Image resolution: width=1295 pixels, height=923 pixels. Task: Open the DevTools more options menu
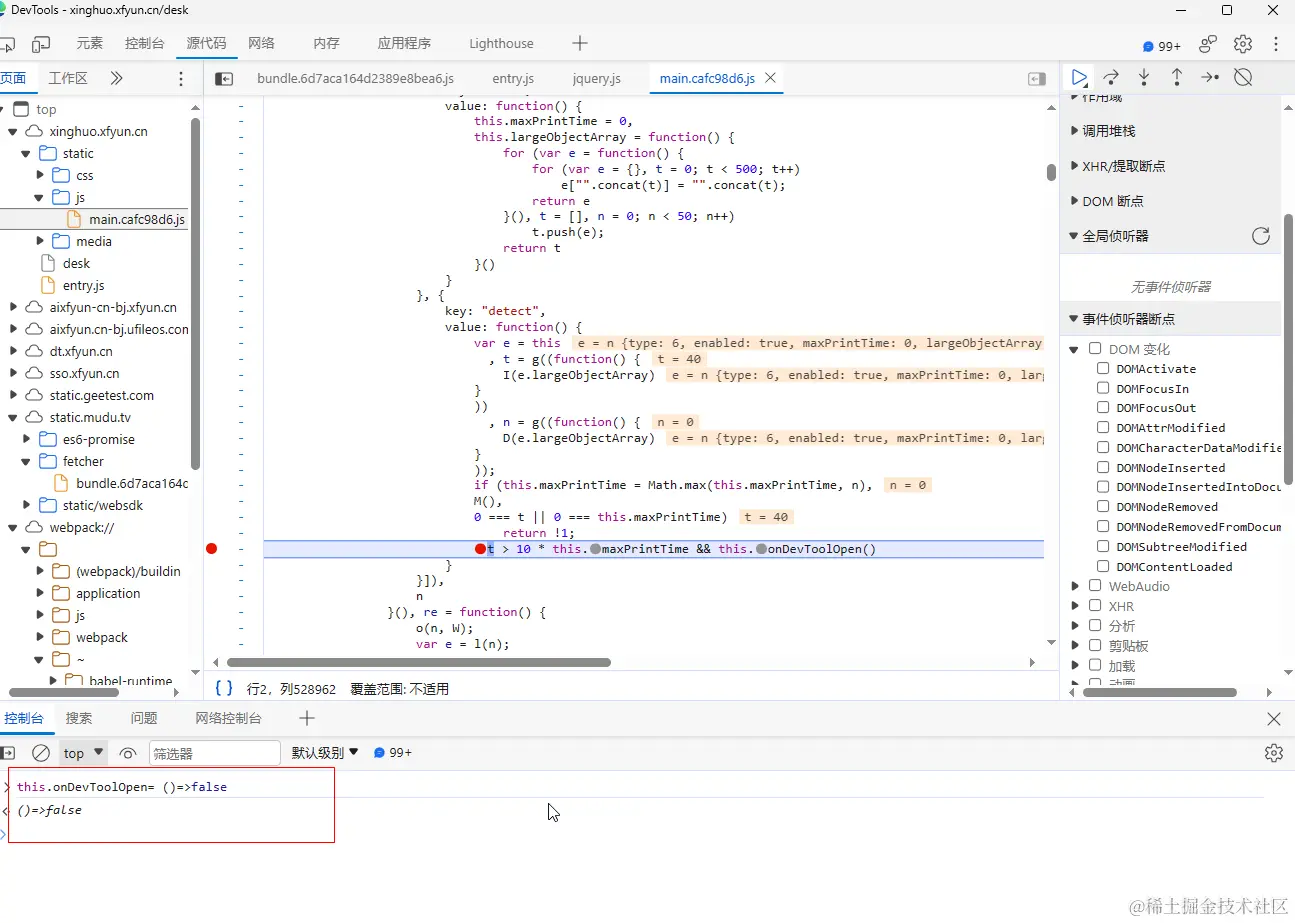[1276, 44]
